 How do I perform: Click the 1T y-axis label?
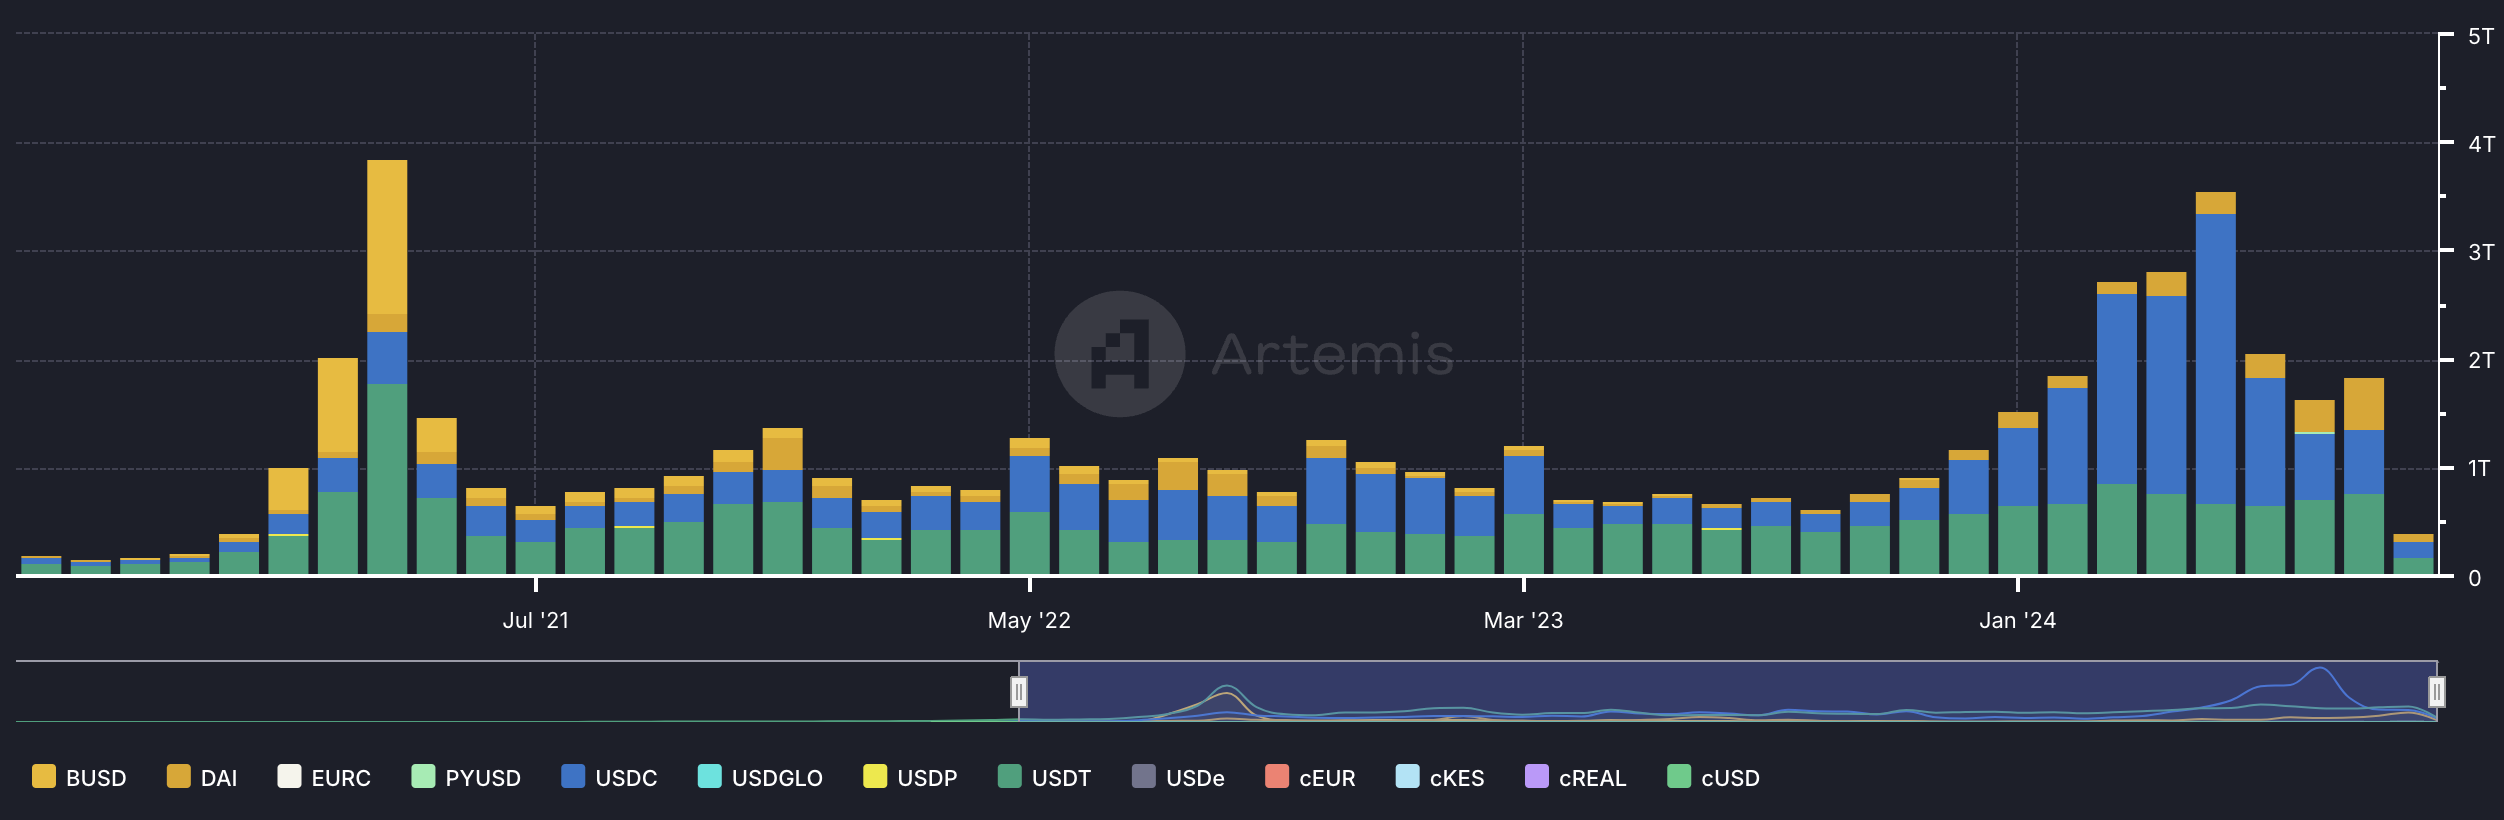[2478, 468]
